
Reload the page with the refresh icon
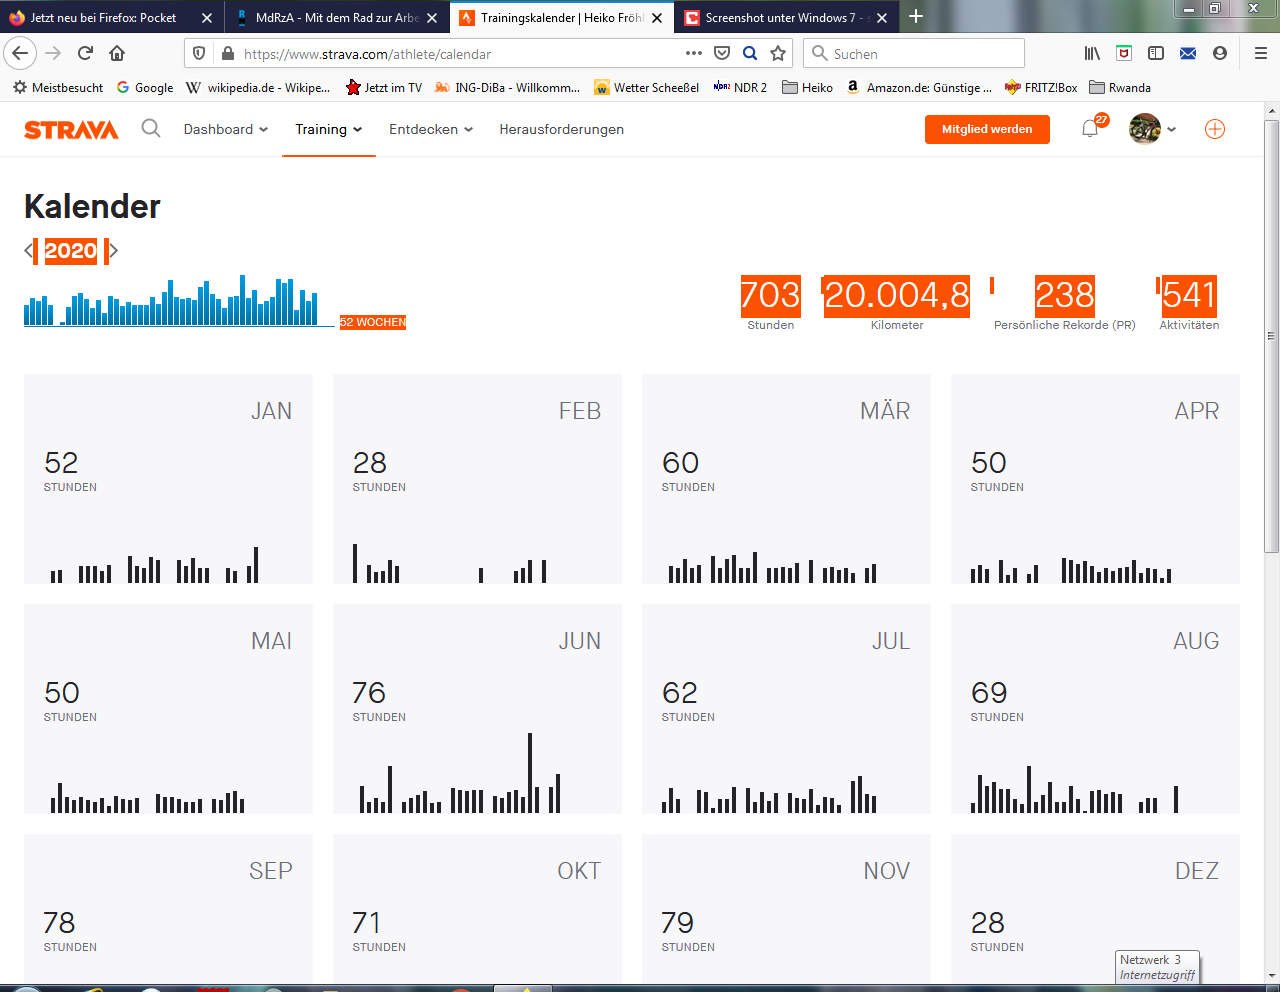pyautogui.click(x=85, y=53)
